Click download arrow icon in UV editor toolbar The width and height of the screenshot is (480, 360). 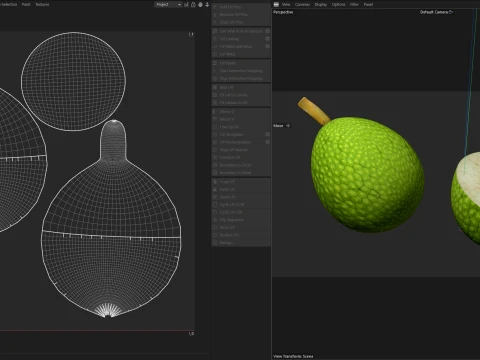(207, 5)
